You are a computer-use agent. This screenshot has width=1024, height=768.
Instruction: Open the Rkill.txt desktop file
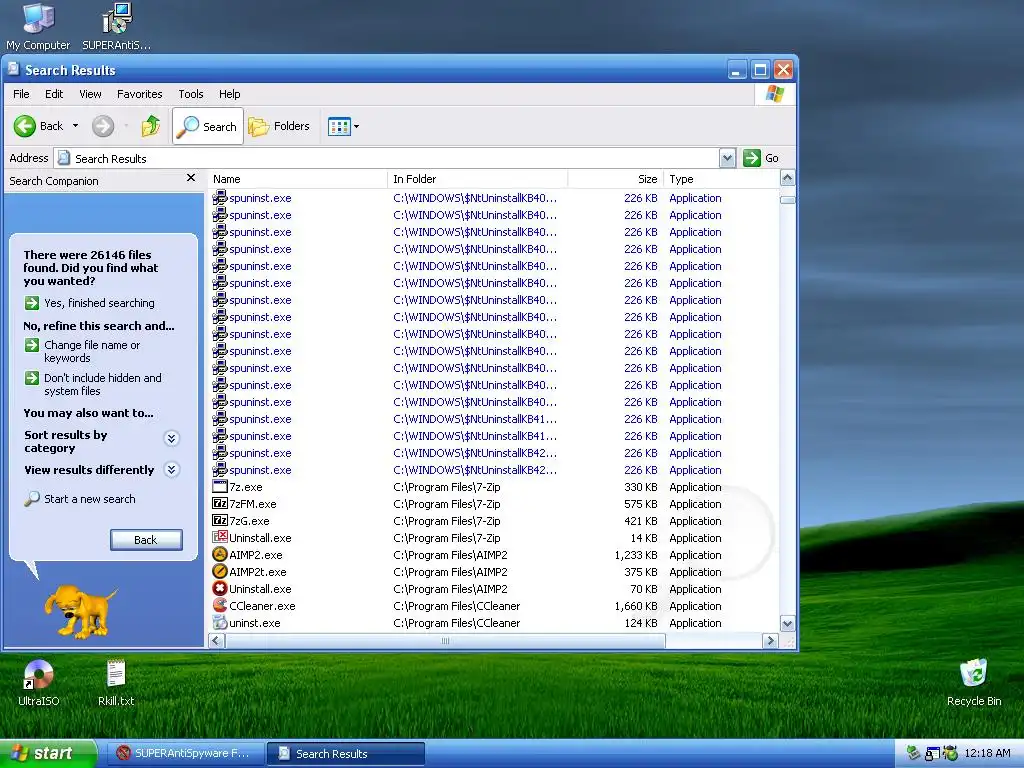coord(116,683)
